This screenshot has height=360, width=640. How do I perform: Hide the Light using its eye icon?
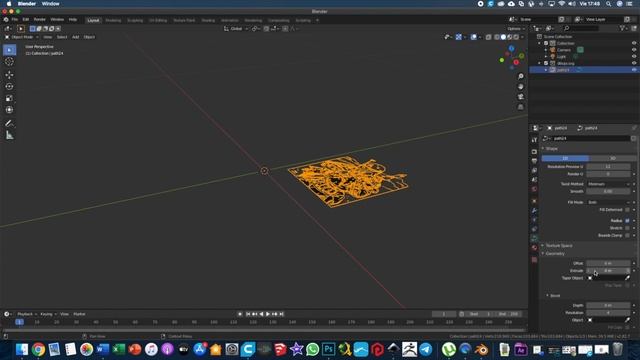pos(634,56)
